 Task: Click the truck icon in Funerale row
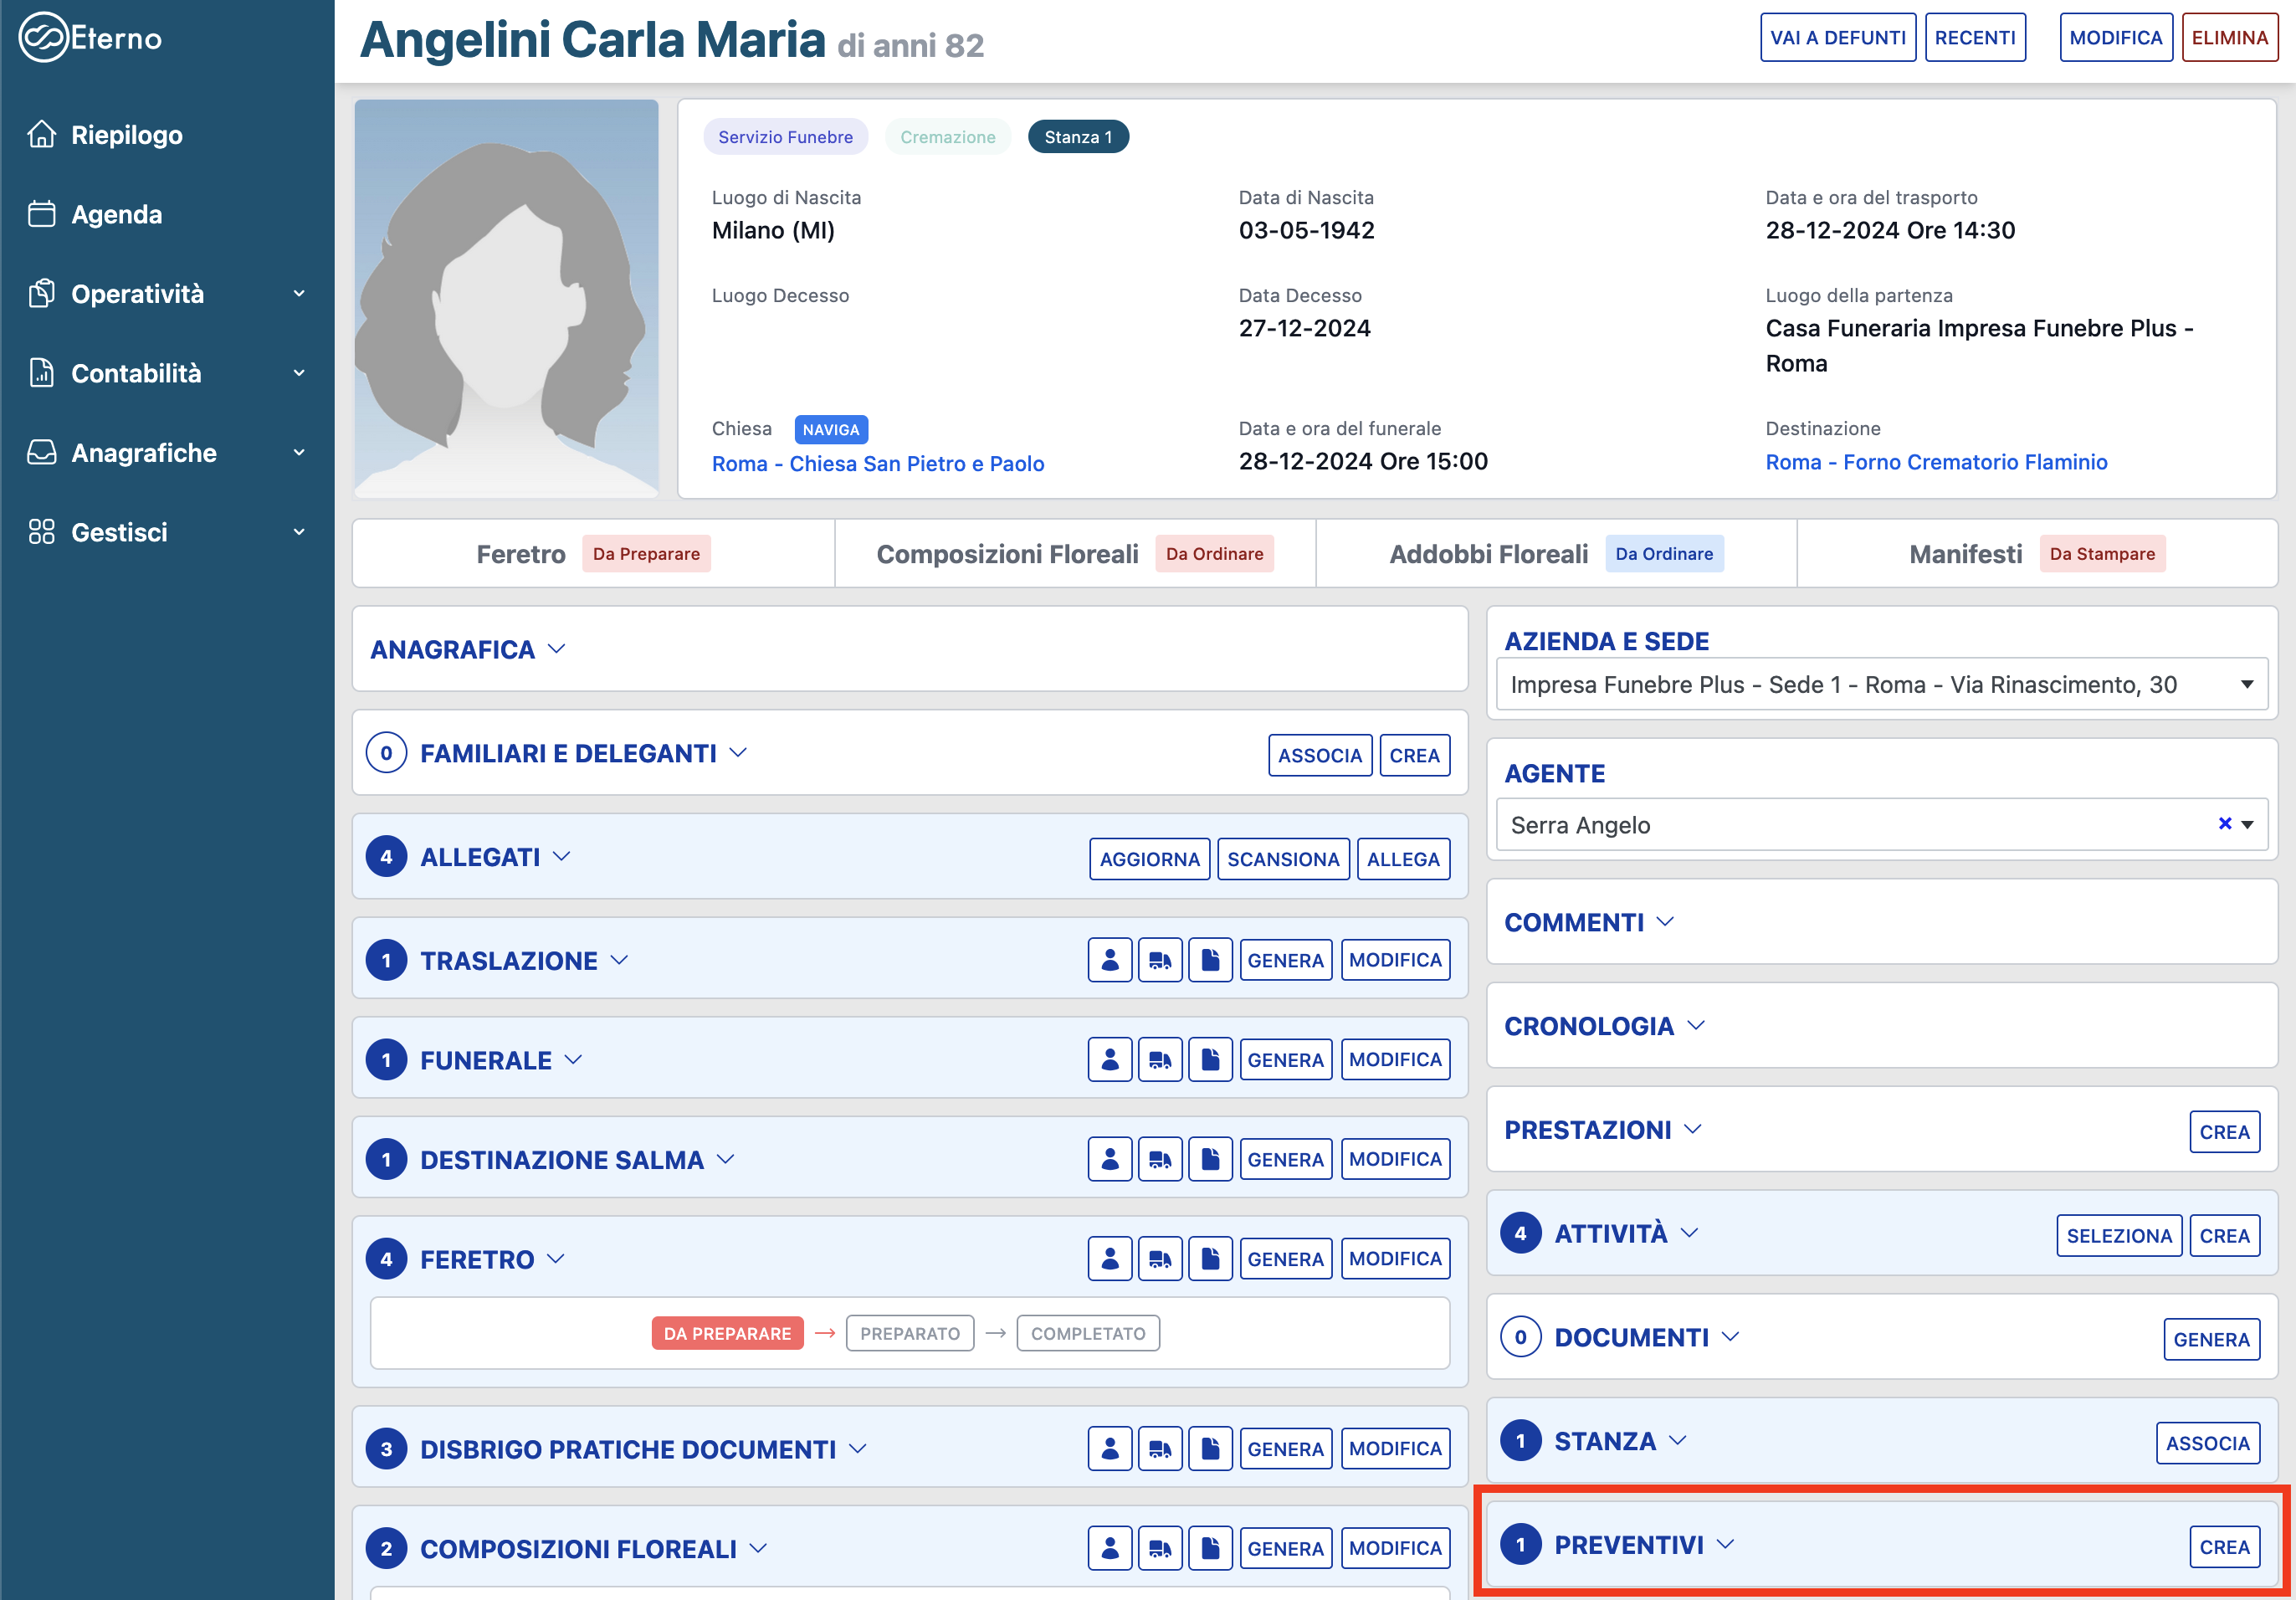[1160, 1060]
